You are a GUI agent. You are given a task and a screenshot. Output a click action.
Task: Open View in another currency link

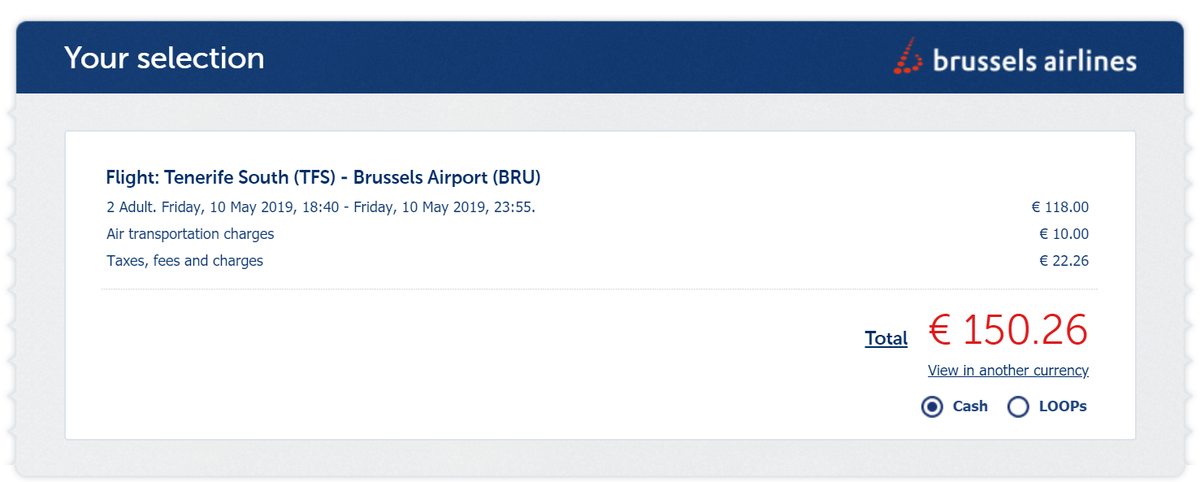[x=1008, y=370]
